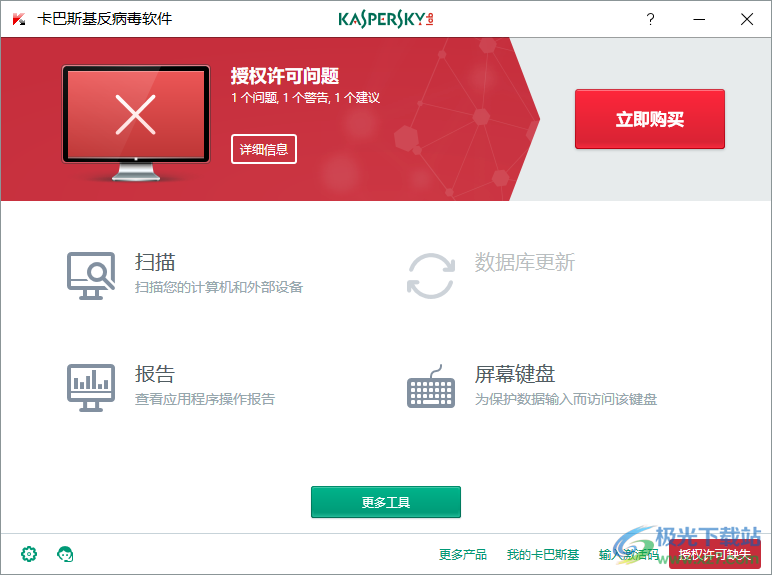
Task: Open 更多工具 more tools
Action: pyautogui.click(x=386, y=502)
